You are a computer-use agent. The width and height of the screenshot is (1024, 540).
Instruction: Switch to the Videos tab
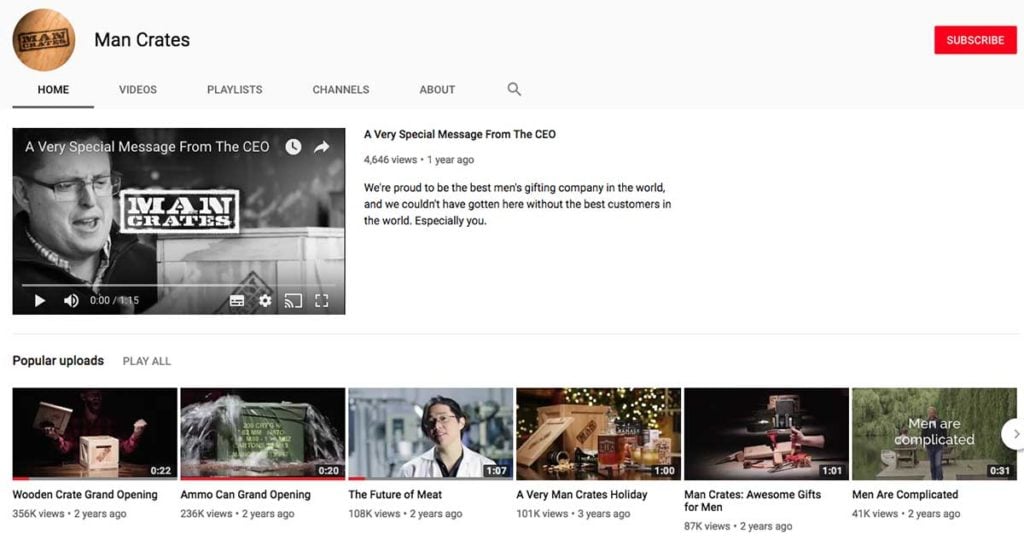[x=138, y=89]
